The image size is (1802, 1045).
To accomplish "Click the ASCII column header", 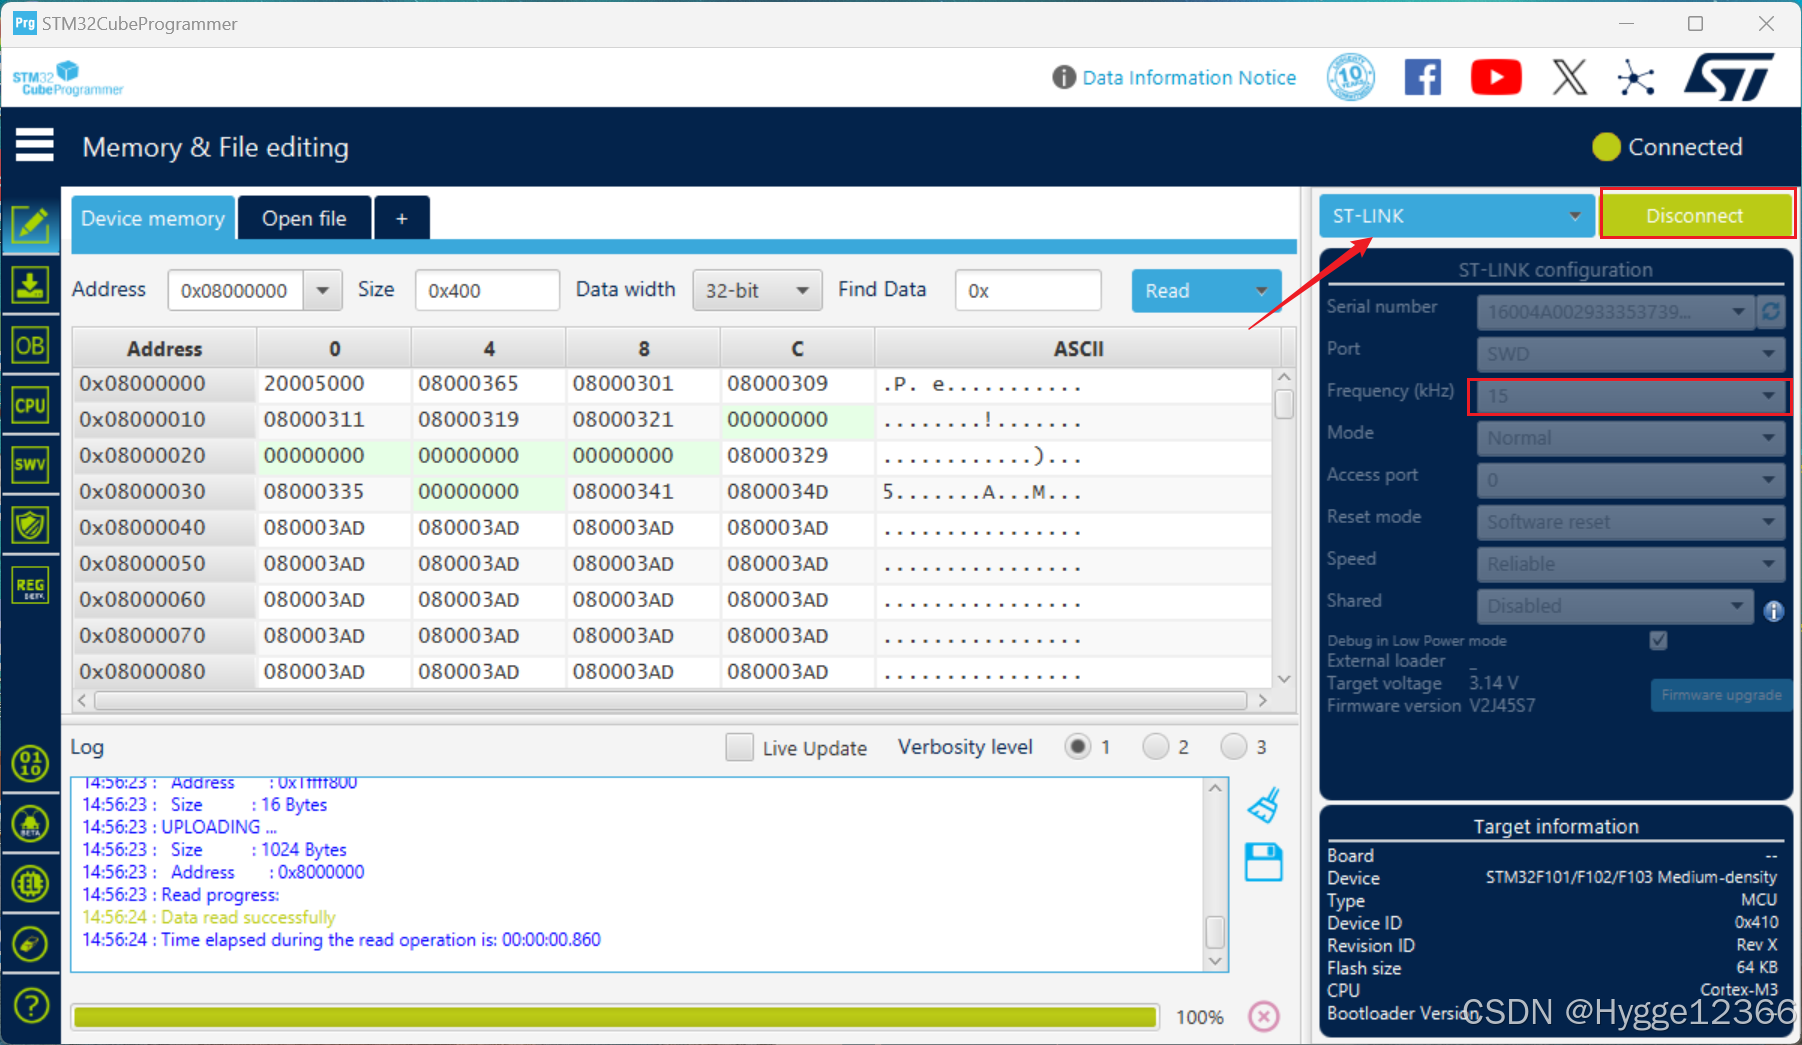I will pyautogui.click(x=1078, y=349).
